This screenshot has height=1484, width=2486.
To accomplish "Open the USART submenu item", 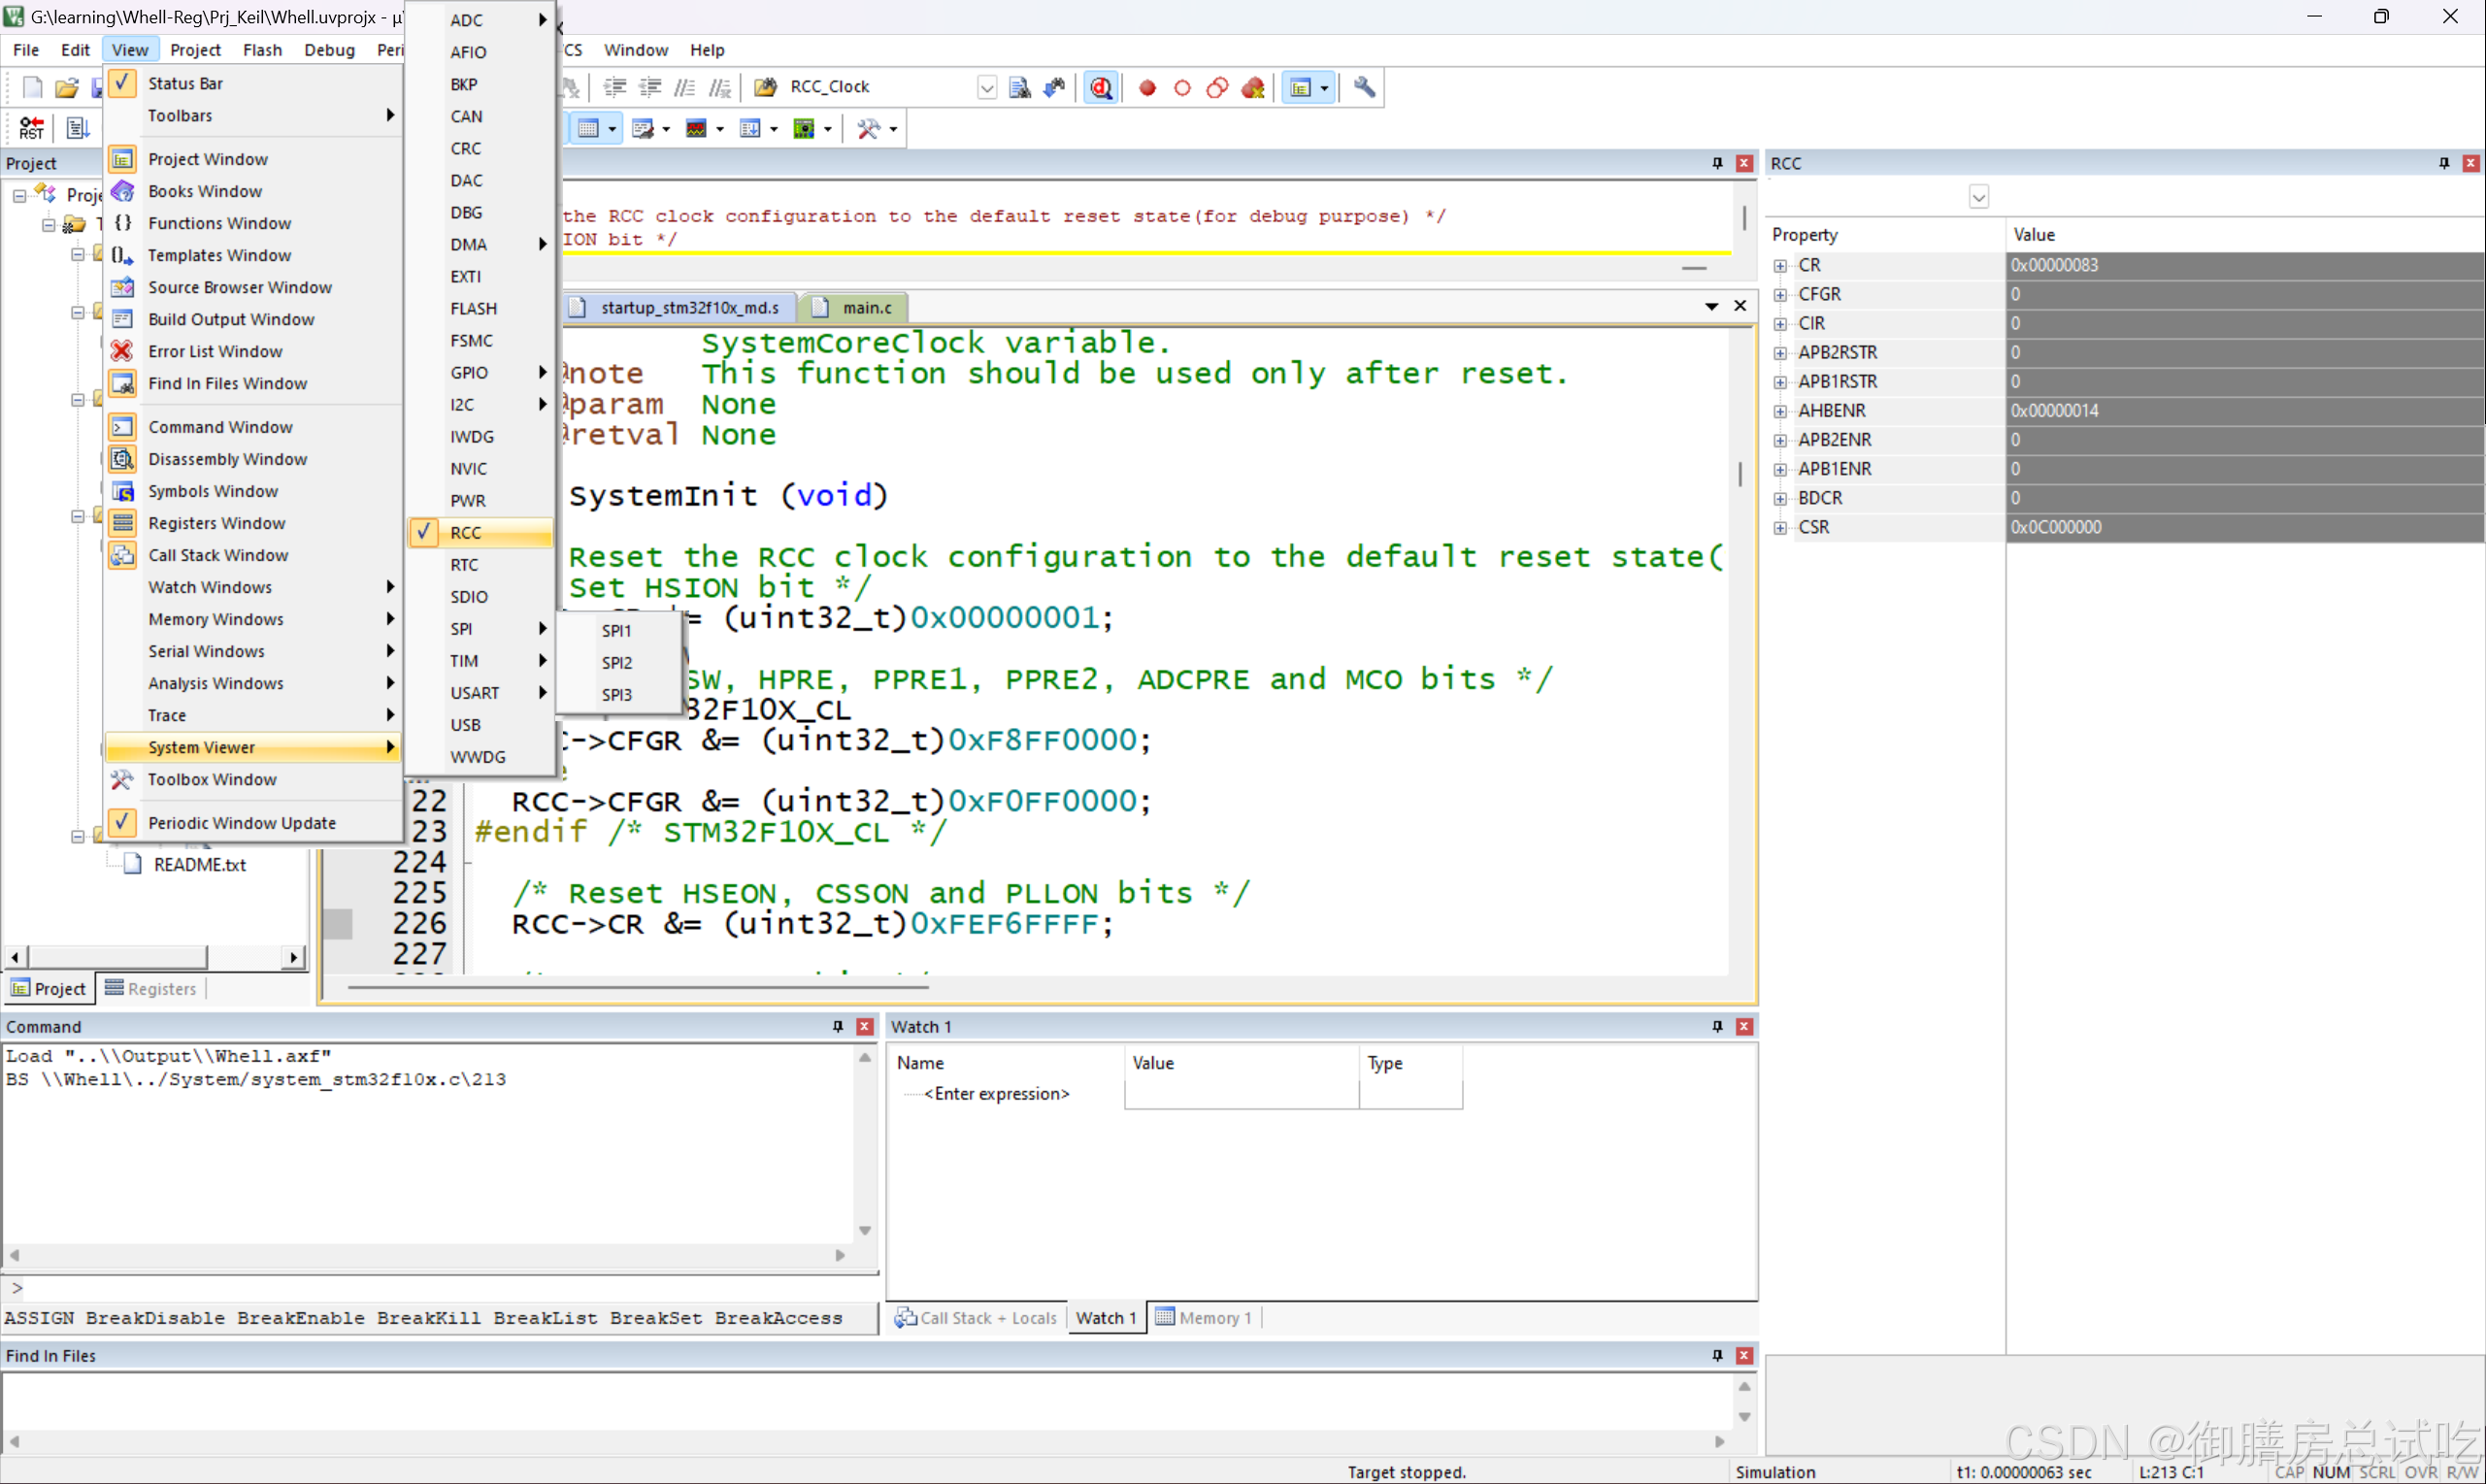I will point(480,692).
